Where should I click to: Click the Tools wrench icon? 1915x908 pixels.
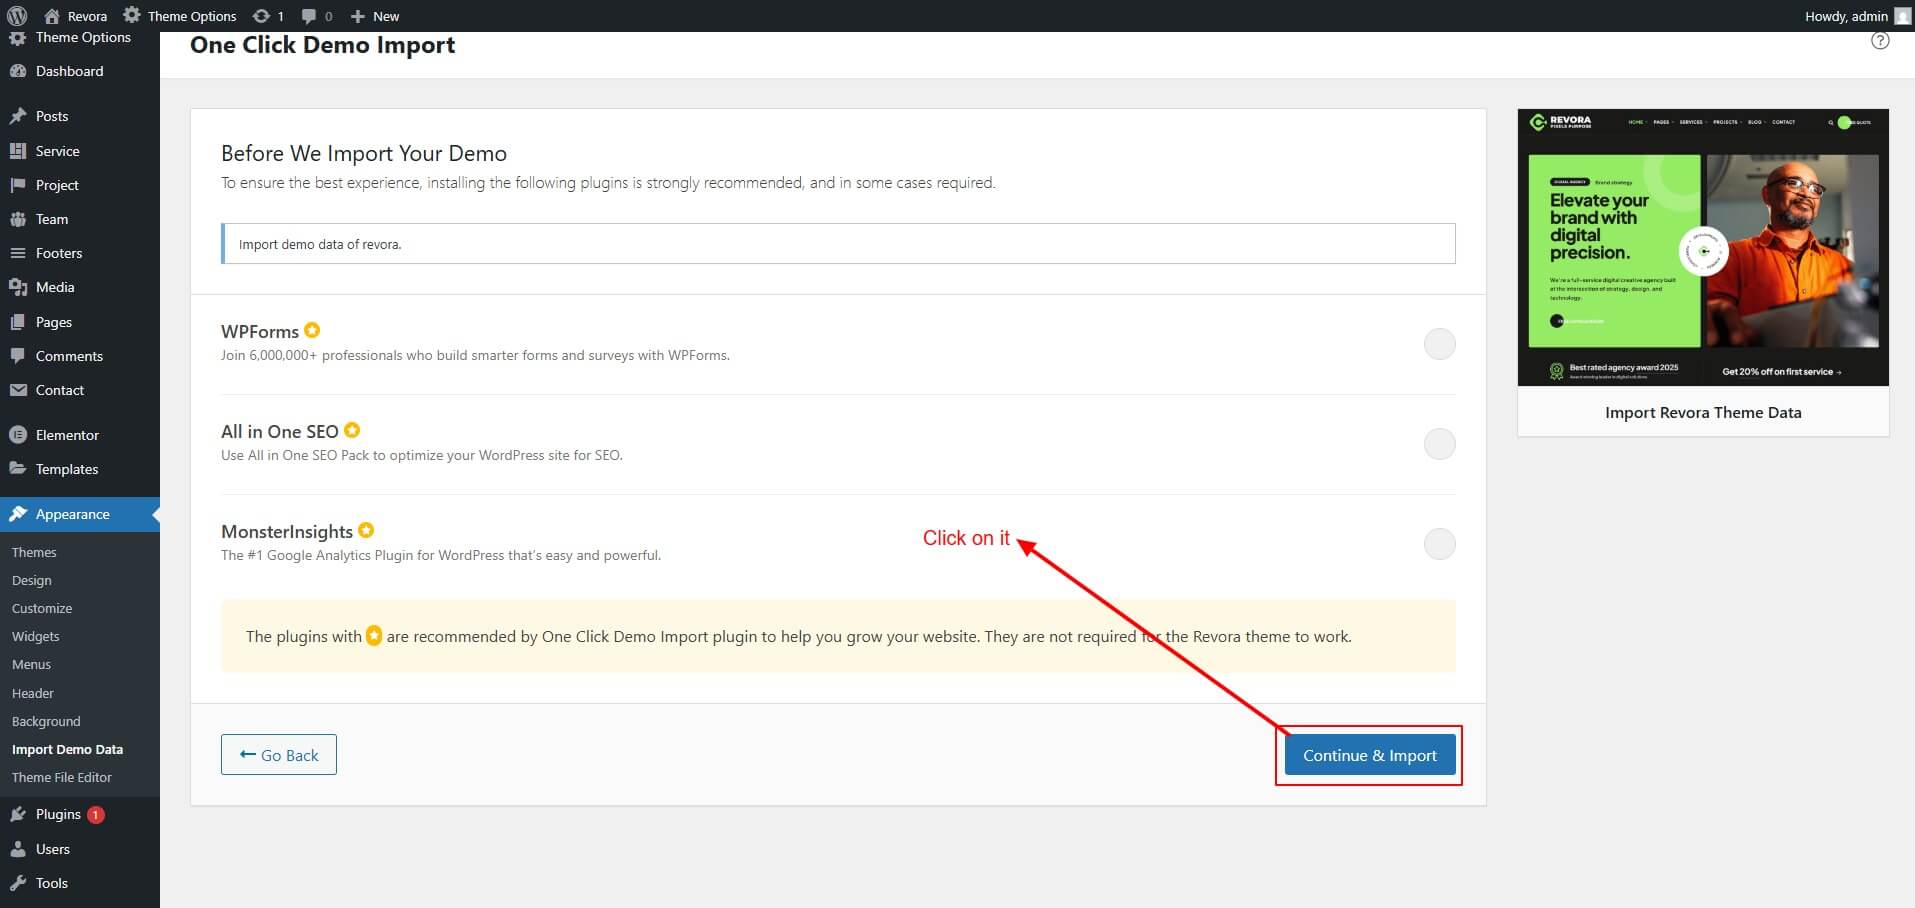click(x=17, y=883)
